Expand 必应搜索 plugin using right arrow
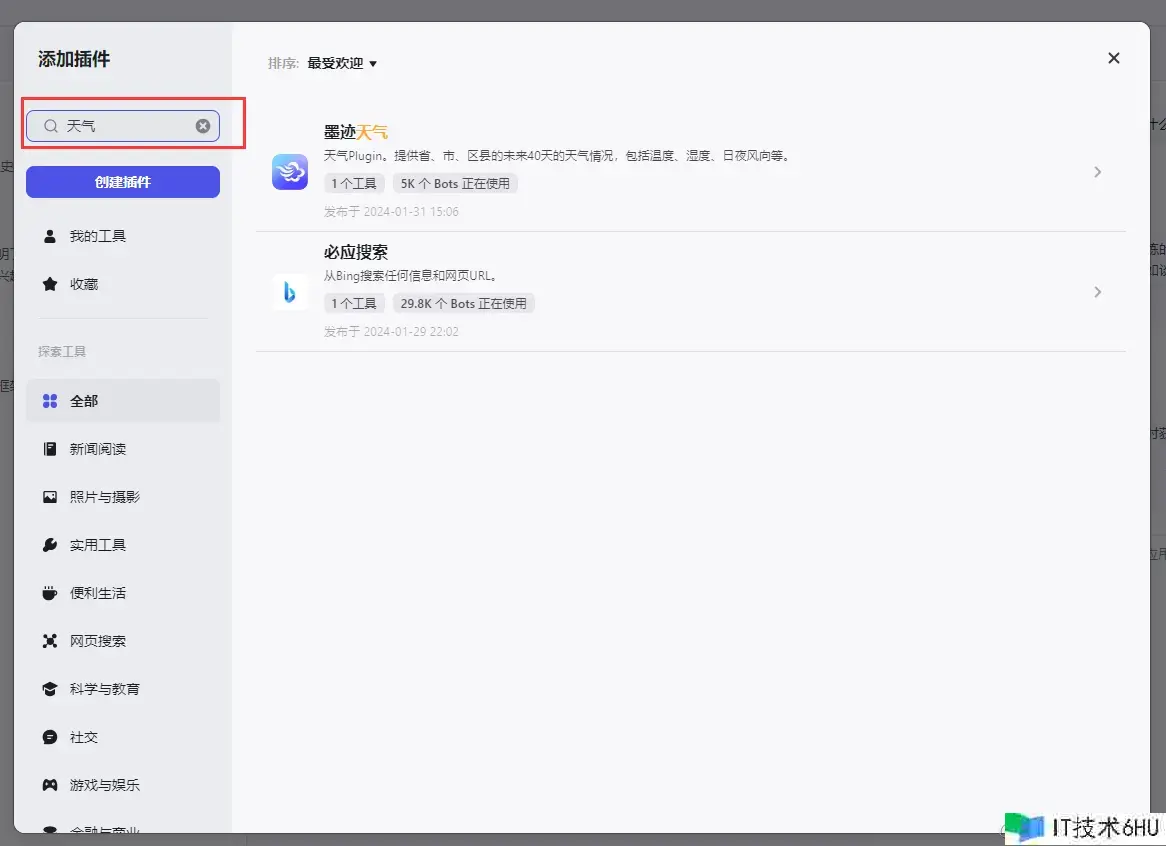Image resolution: width=1166 pixels, height=846 pixels. pos(1097,292)
